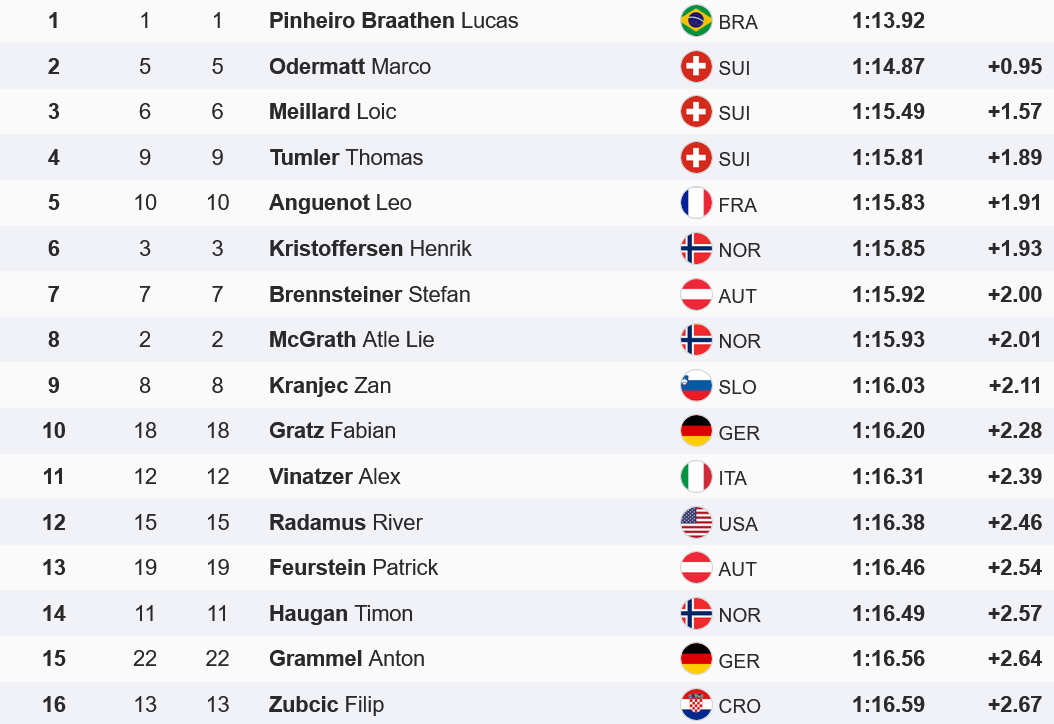Click the Feurstein Patrick name
Viewport: 1054px width, 724px height.
(x=353, y=568)
